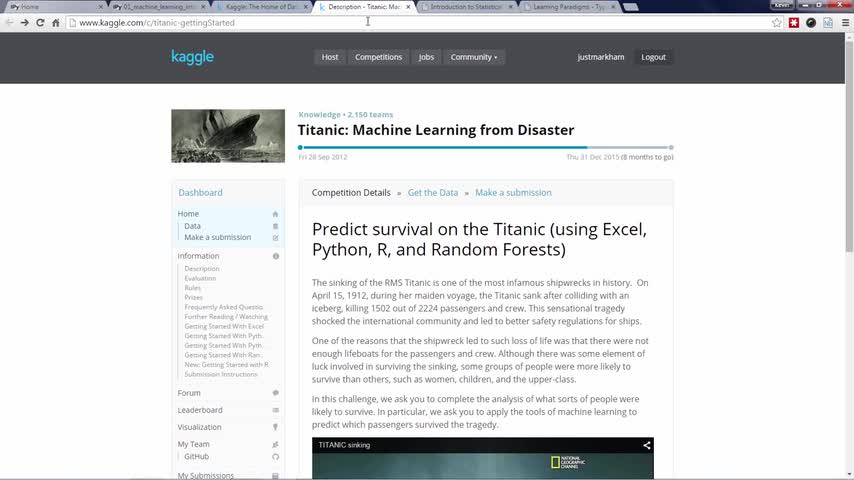Open the justmarkham profile link
The height and width of the screenshot is (480, 854).
(x=601, y=57)
